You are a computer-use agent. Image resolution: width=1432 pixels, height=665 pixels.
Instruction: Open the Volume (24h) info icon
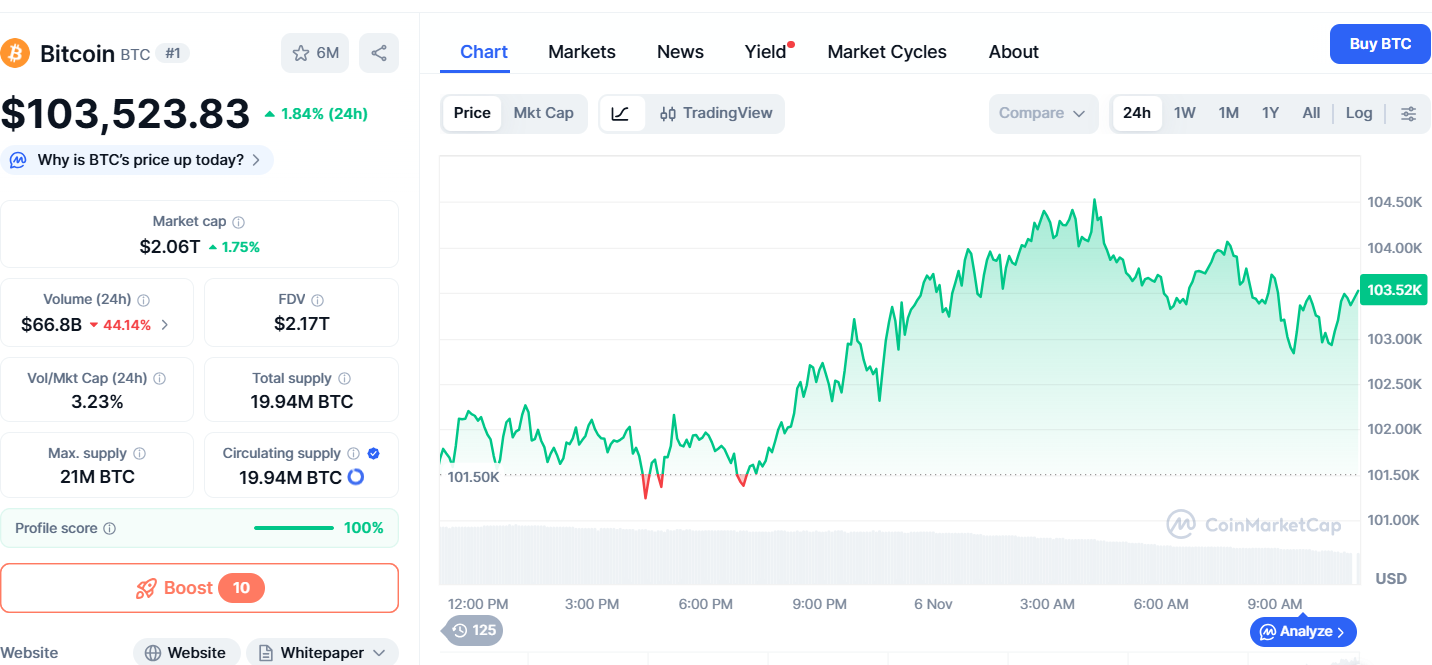(x=143, y=300)
